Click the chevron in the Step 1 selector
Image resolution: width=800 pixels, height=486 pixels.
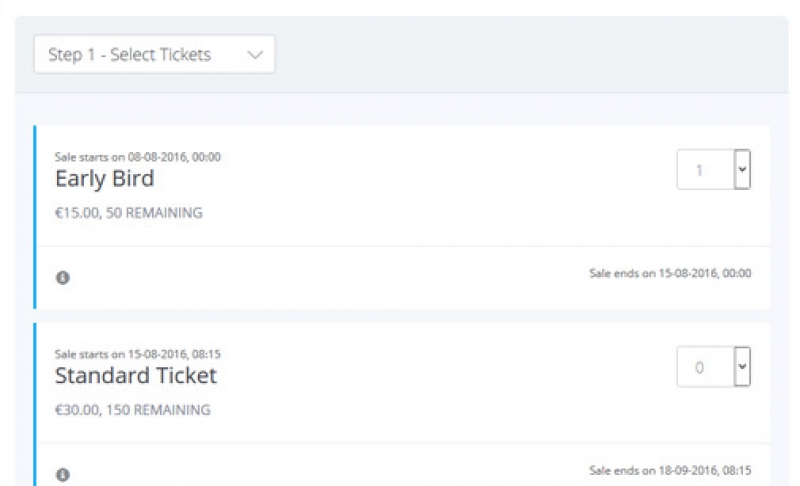tap(255, 55)
